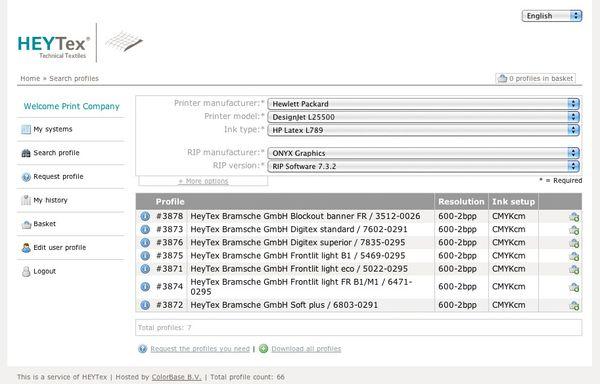Open info for profile #3878
The height and width of the screenshot is (384, 600).
145,216
